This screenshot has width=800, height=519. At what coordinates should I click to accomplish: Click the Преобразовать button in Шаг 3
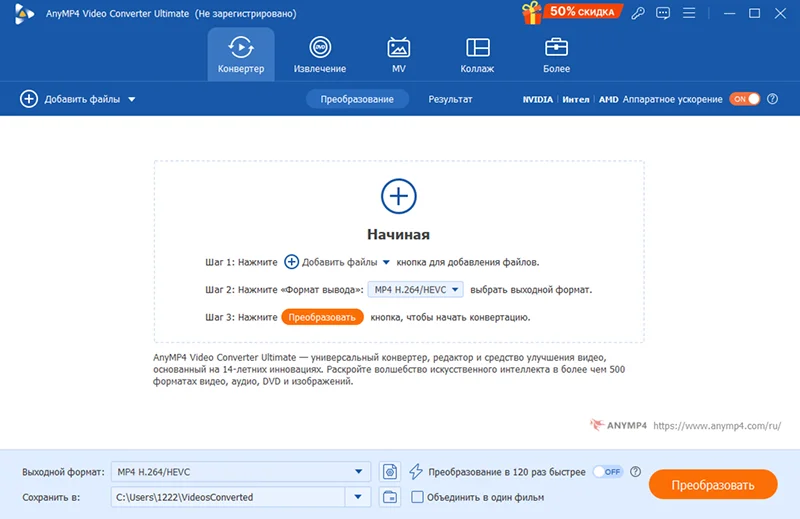pyautogui.click(x=322, y=317)
